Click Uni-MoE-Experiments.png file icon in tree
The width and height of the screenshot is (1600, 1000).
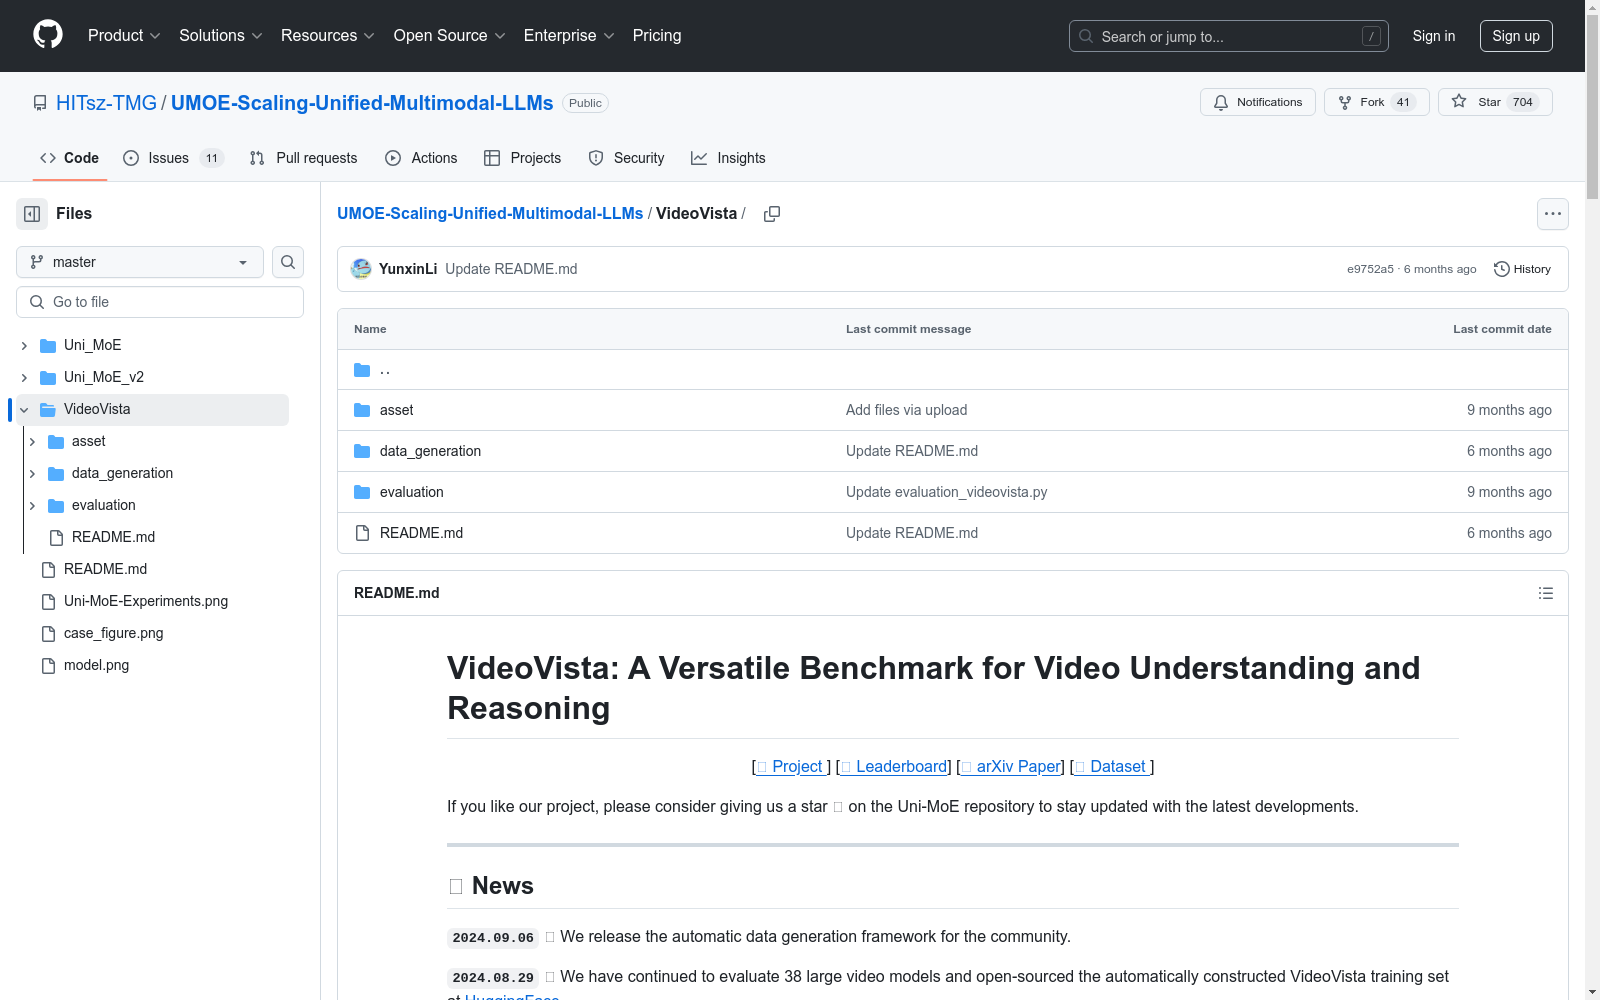48,601
